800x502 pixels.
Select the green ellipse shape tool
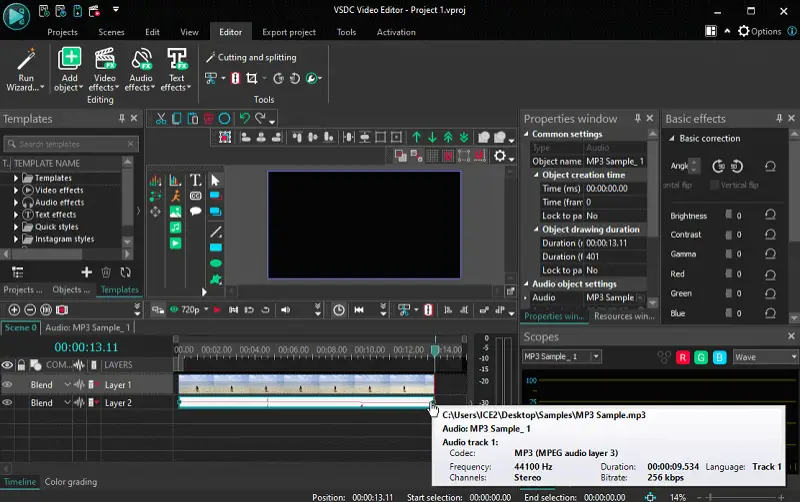(216, 263)
